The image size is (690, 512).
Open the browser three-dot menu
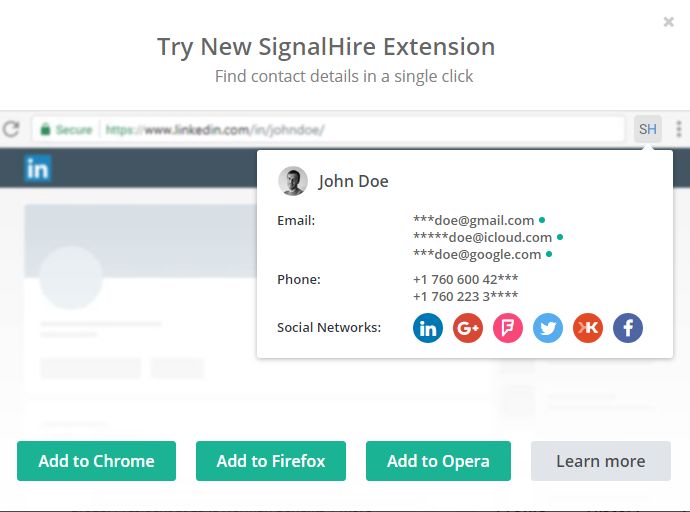tap(679, 129)
